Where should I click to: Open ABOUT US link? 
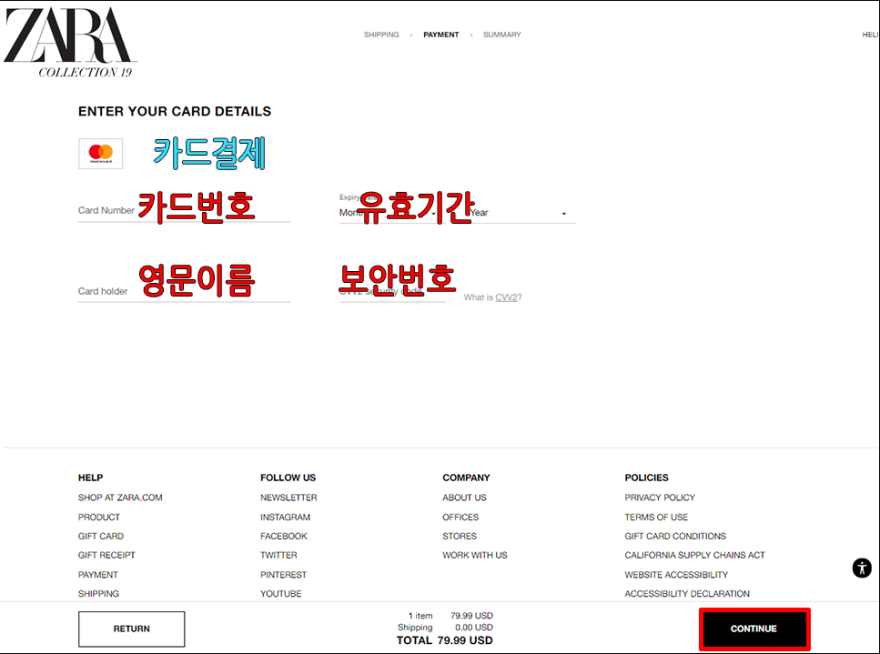pyautogui.click(x=464, y=497)
